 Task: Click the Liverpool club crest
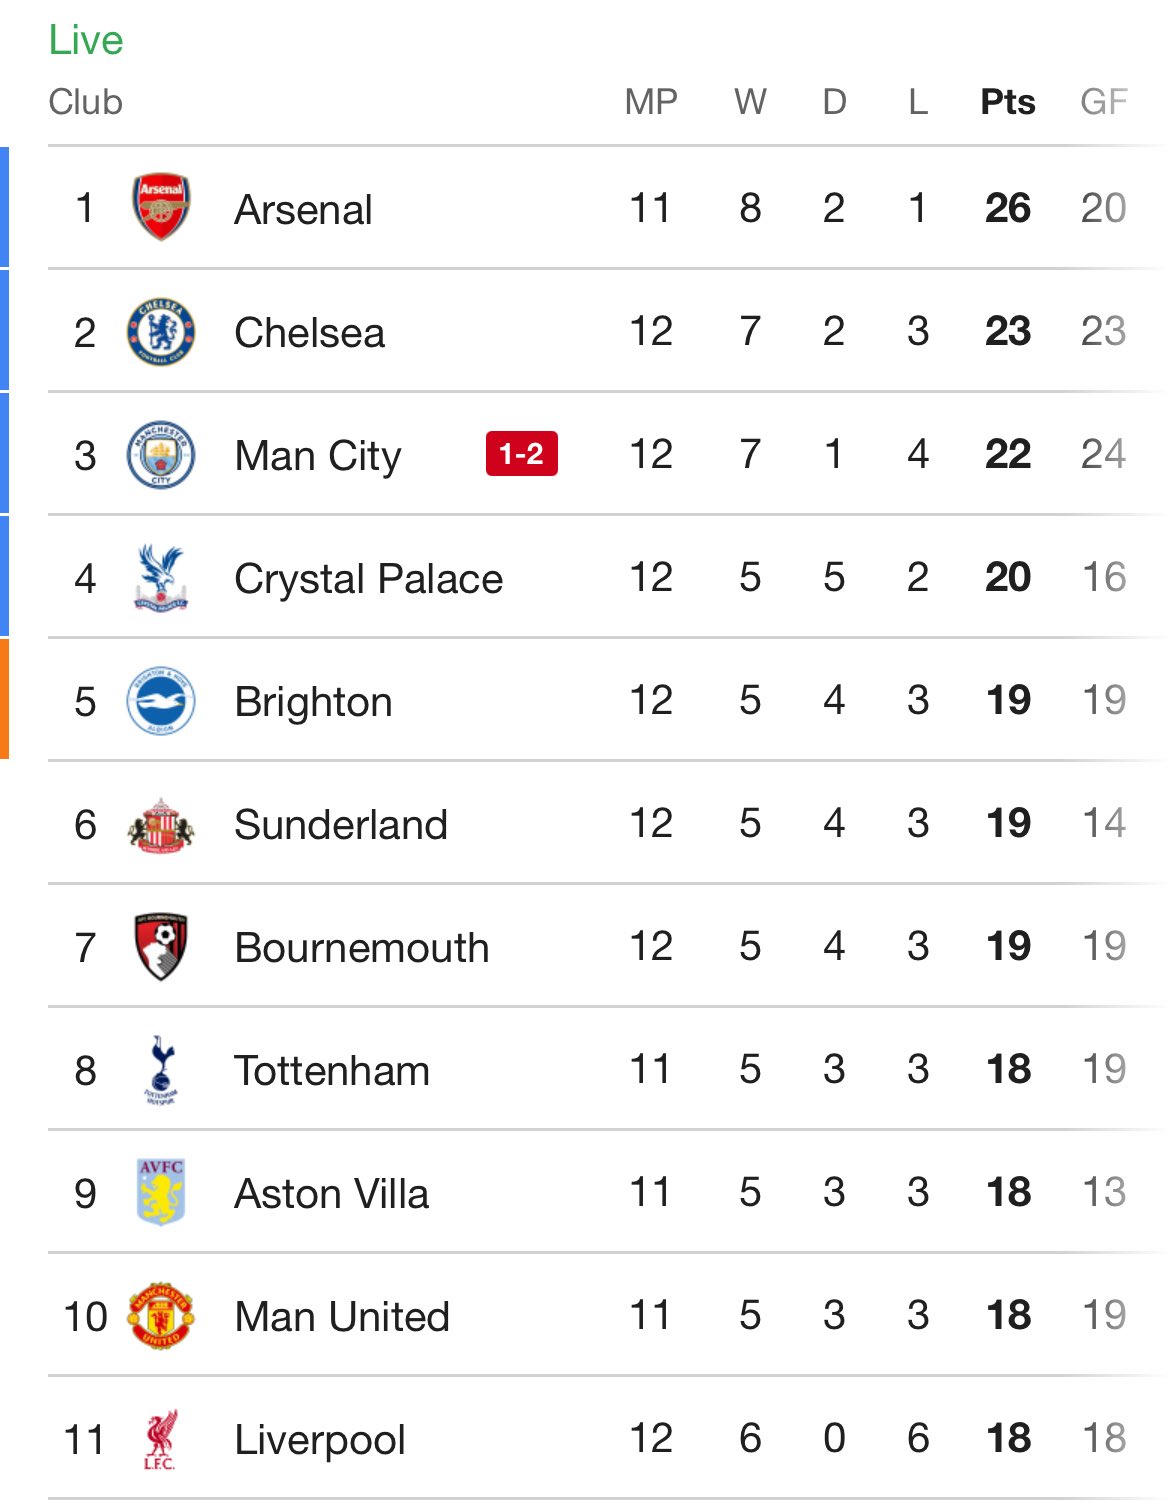(161, 1439)
